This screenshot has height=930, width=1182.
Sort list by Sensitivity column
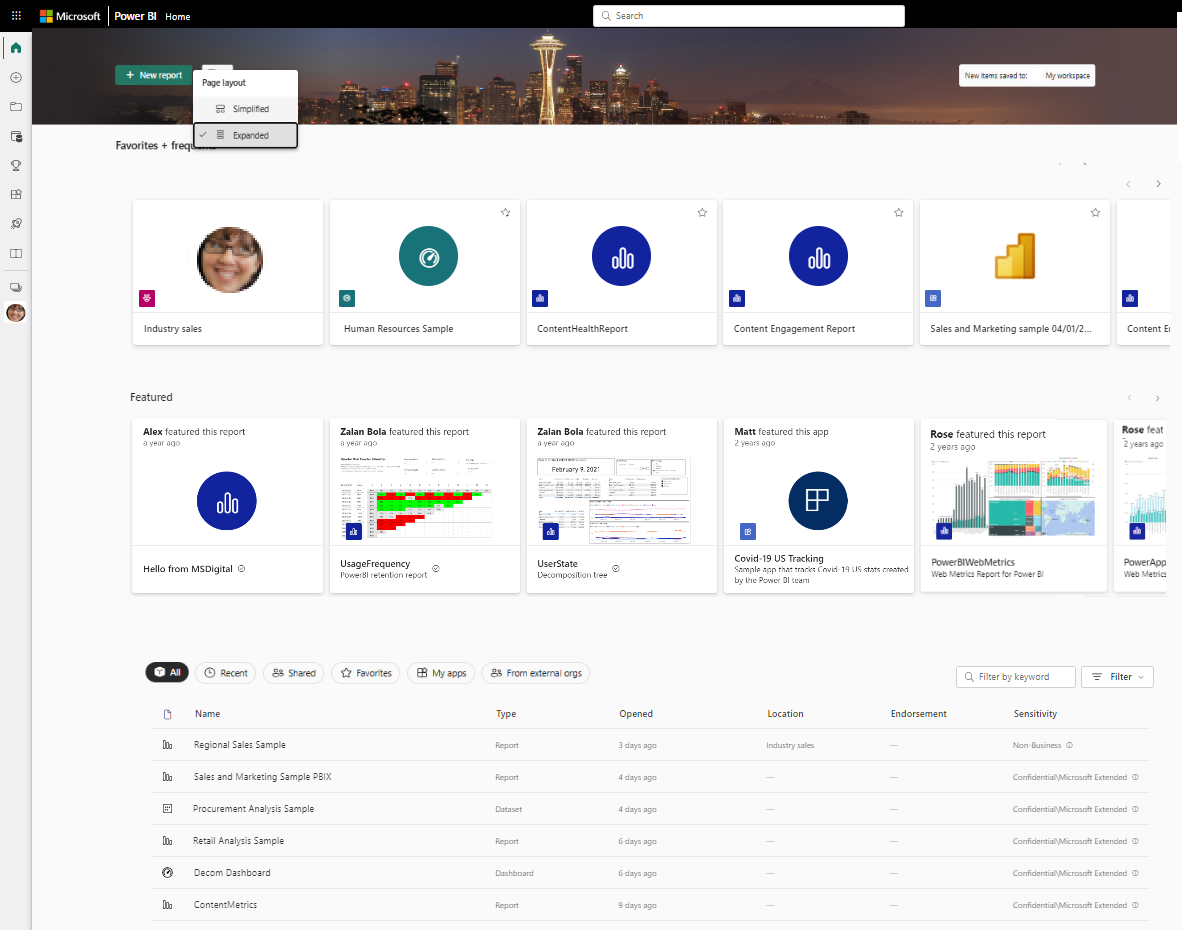[x=1035, y=714]
